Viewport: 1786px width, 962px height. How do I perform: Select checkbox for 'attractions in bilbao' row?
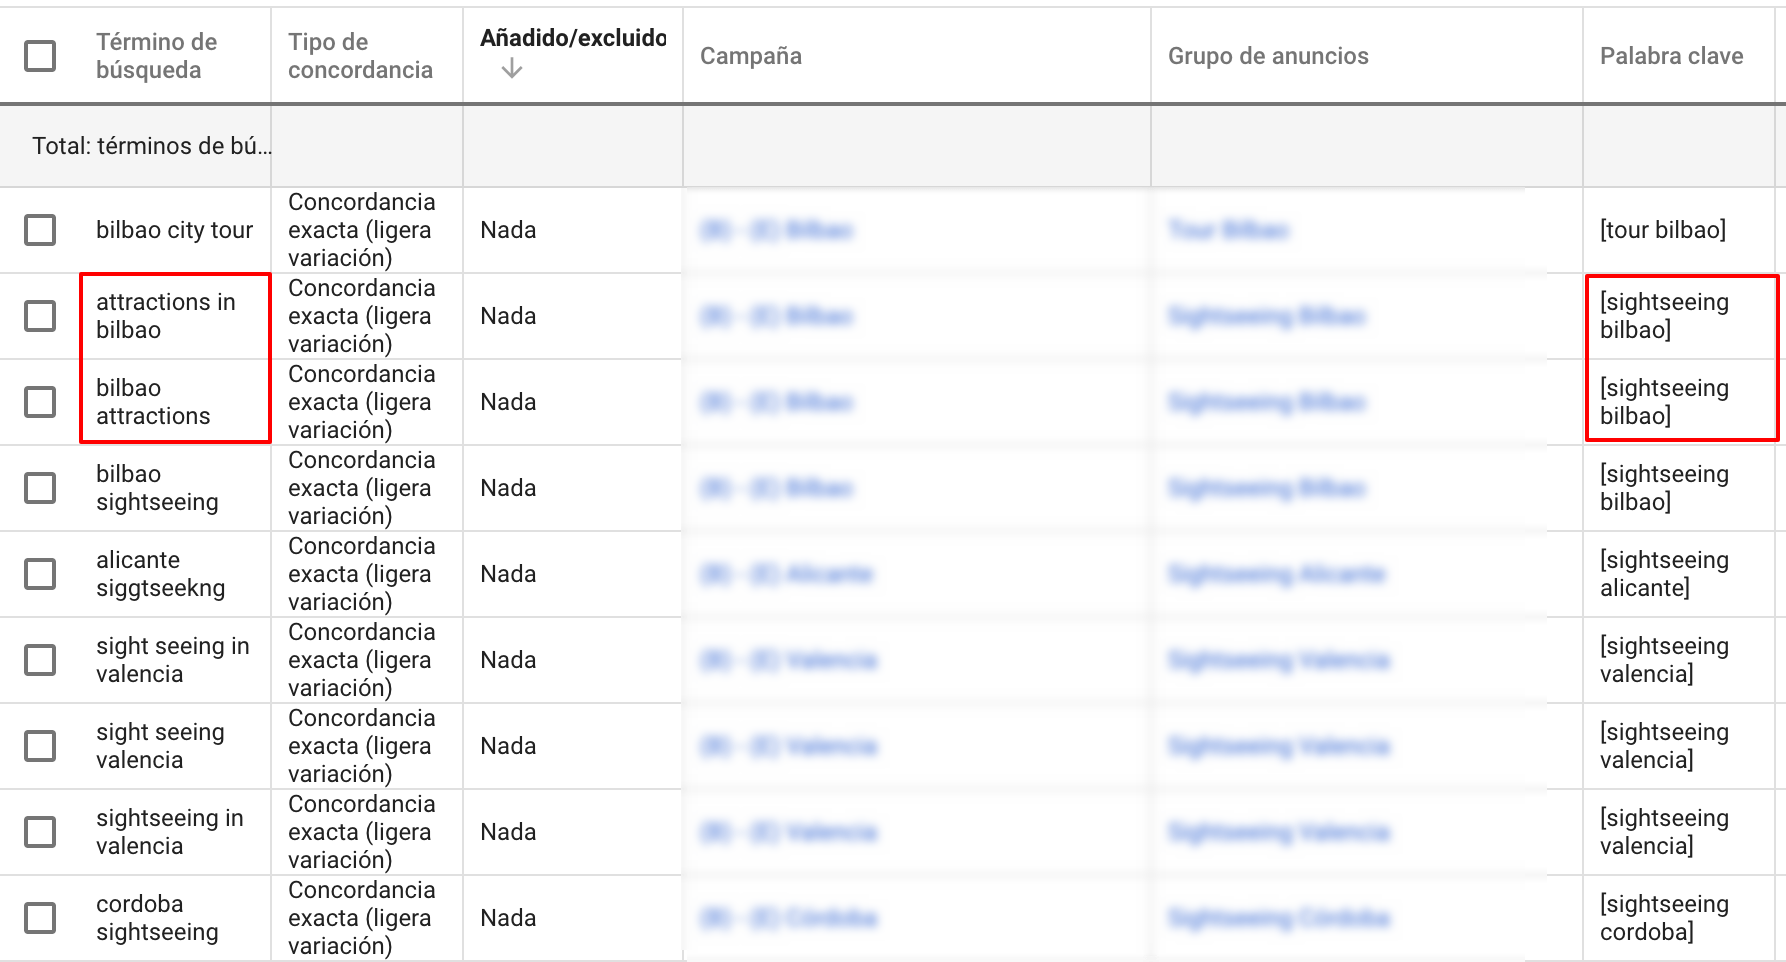pyautogui.click(x=40, y=316)
